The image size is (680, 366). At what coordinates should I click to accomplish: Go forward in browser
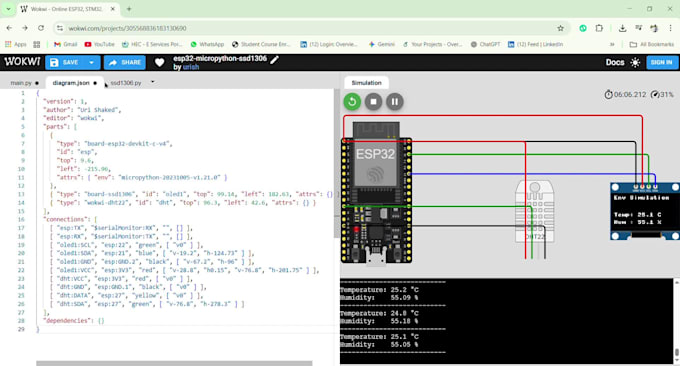coord(25,28)
